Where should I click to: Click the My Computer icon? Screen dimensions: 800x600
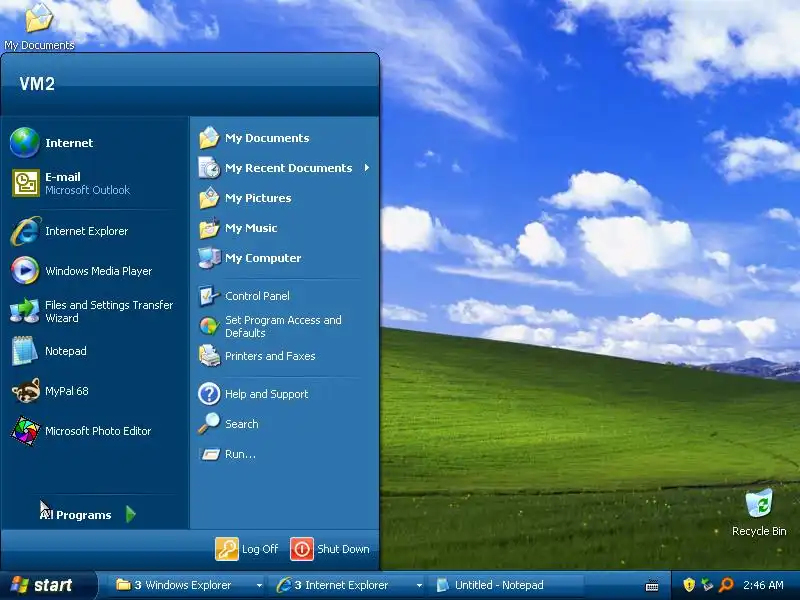(209, 258)
